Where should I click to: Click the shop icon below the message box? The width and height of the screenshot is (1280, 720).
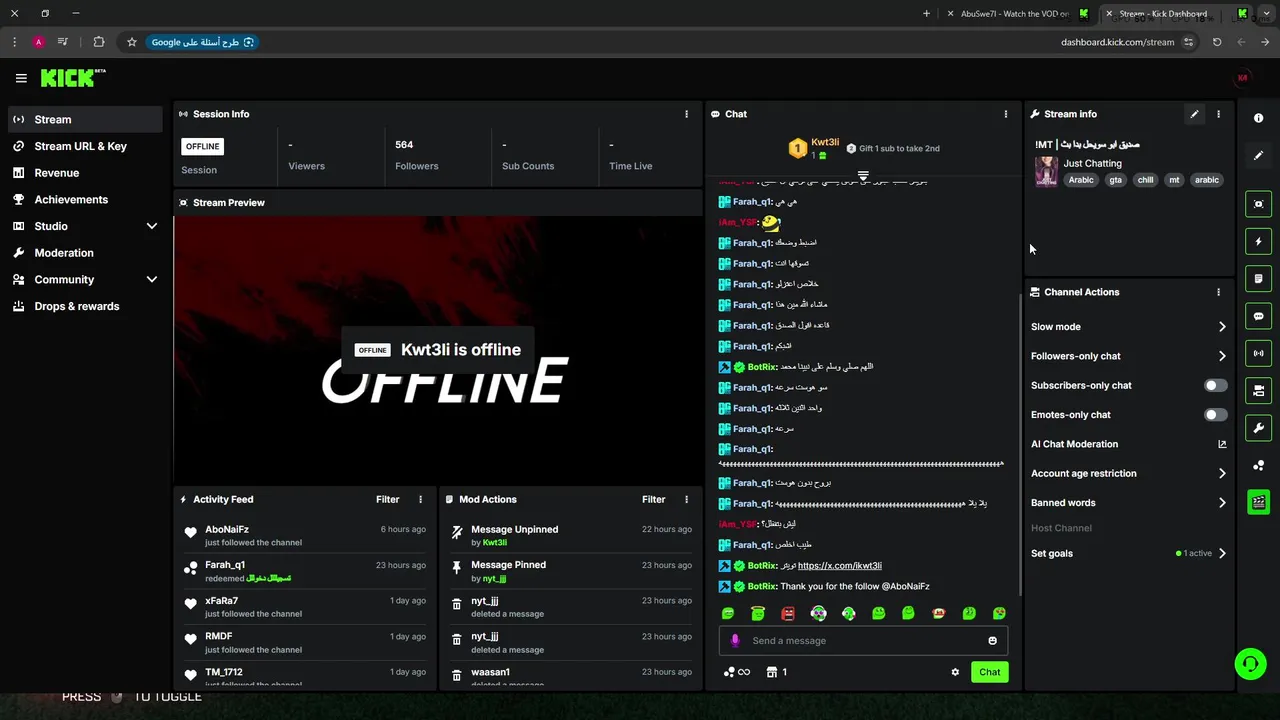coord(776,672)
